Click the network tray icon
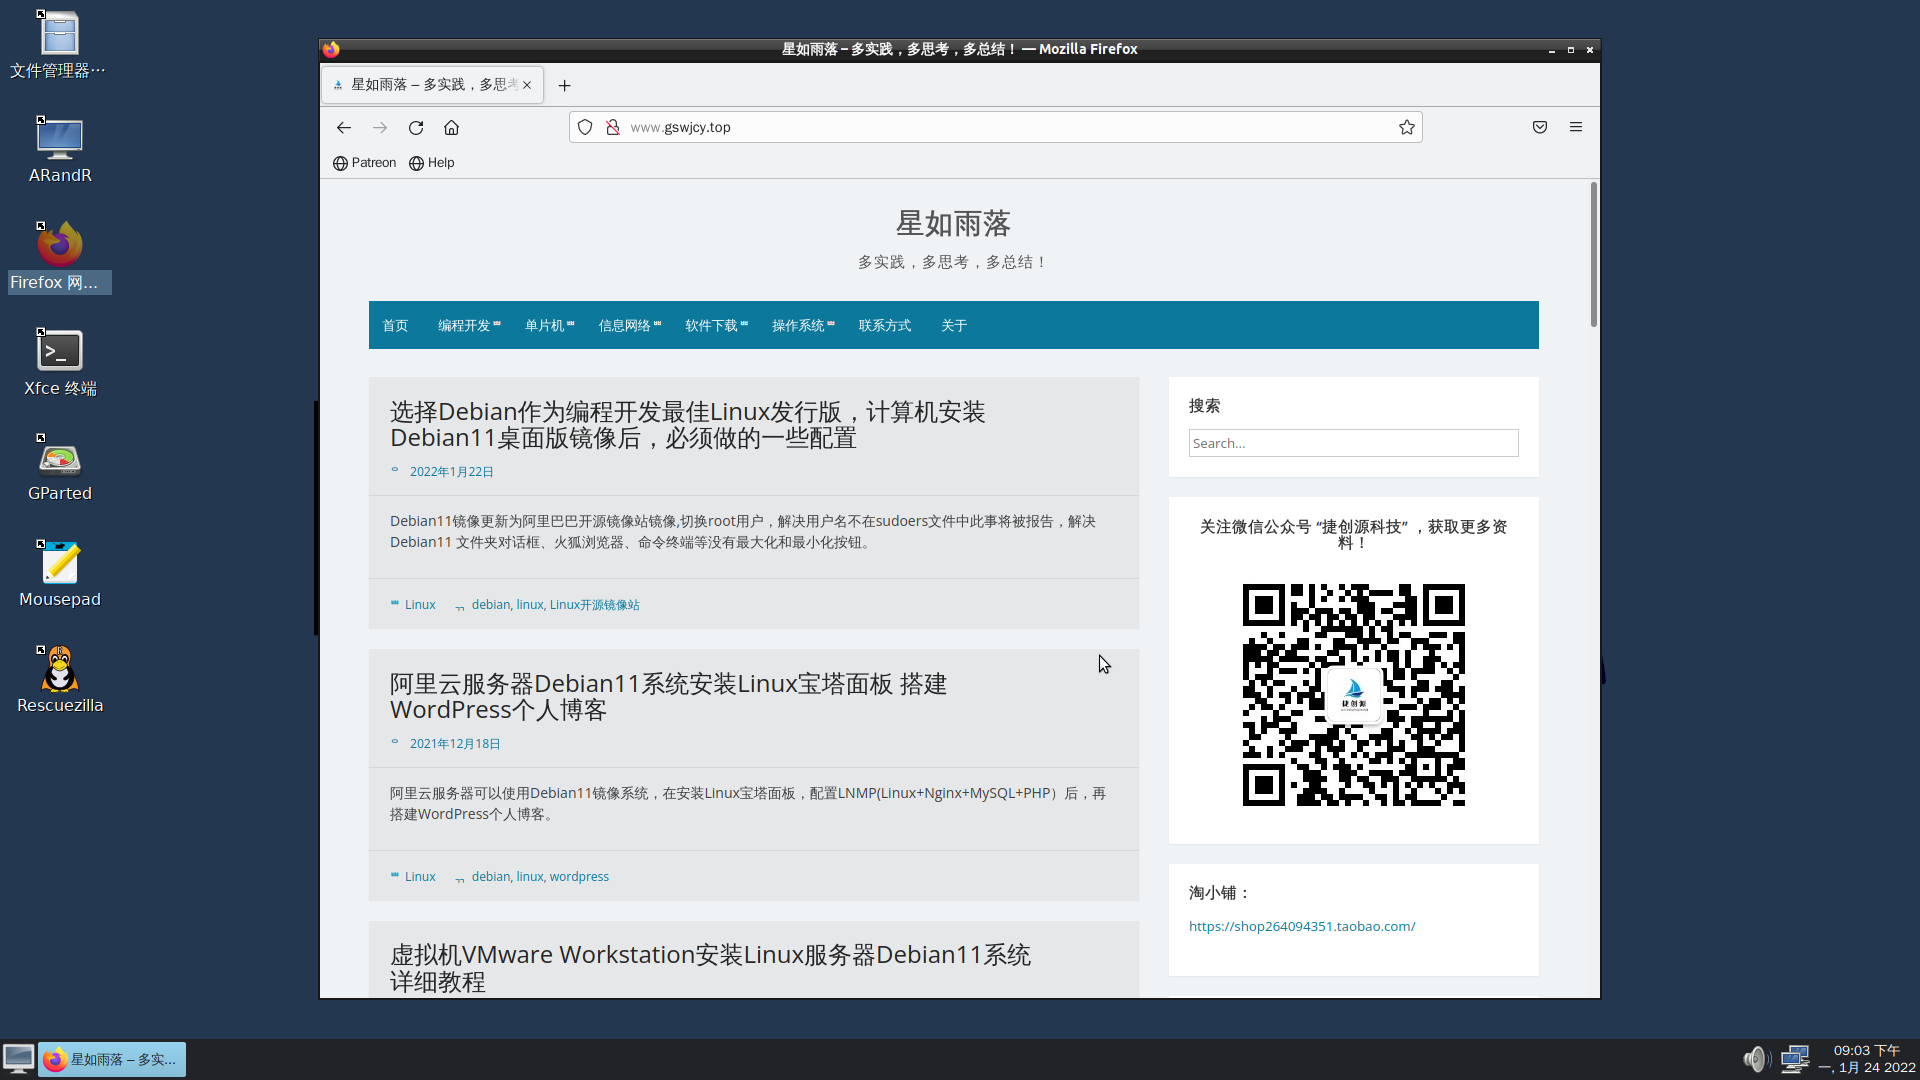Viewport: 1920px width, 1080px height. [1796, 1059]
